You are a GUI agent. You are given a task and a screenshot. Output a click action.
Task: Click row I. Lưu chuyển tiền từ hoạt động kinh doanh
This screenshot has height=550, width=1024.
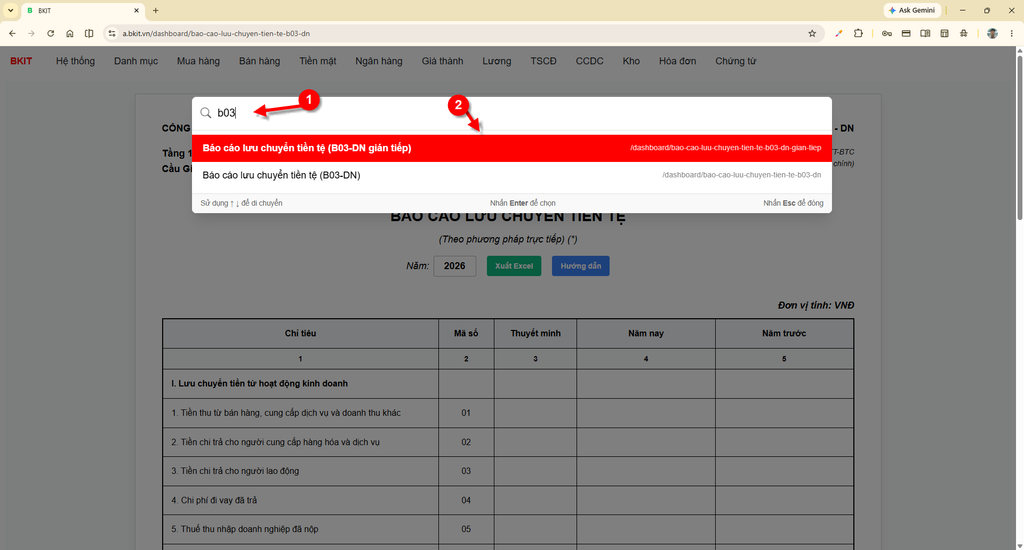click(508, 383)
